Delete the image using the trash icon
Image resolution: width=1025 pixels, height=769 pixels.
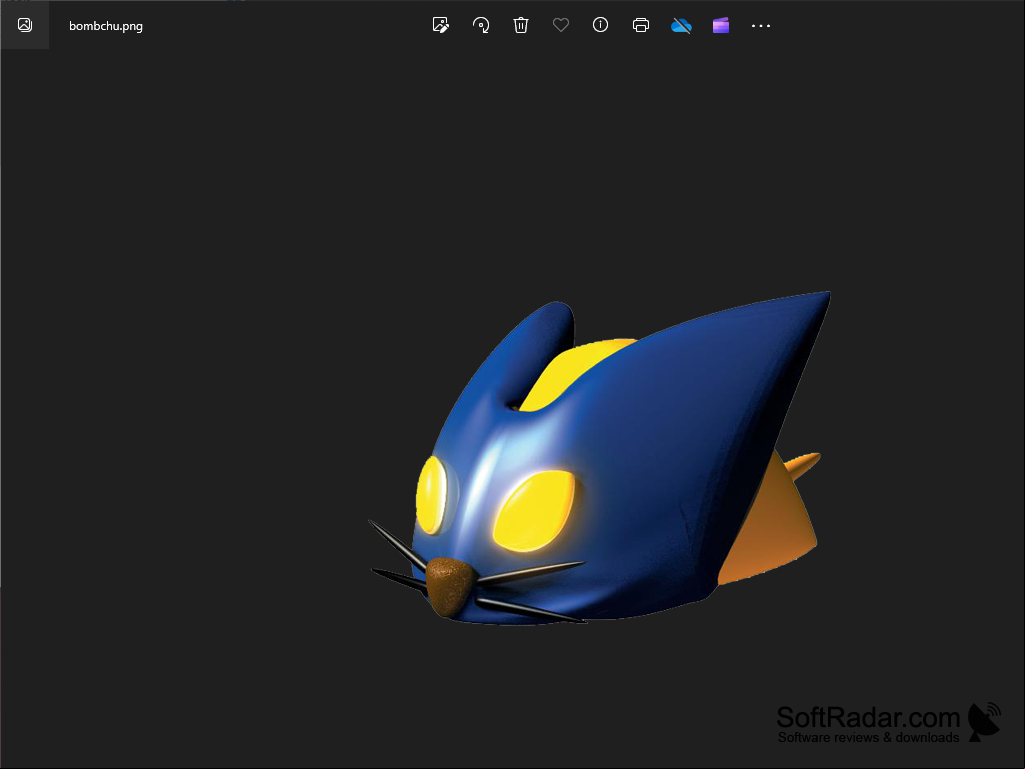pyautogui.click(x=521, y=26)
